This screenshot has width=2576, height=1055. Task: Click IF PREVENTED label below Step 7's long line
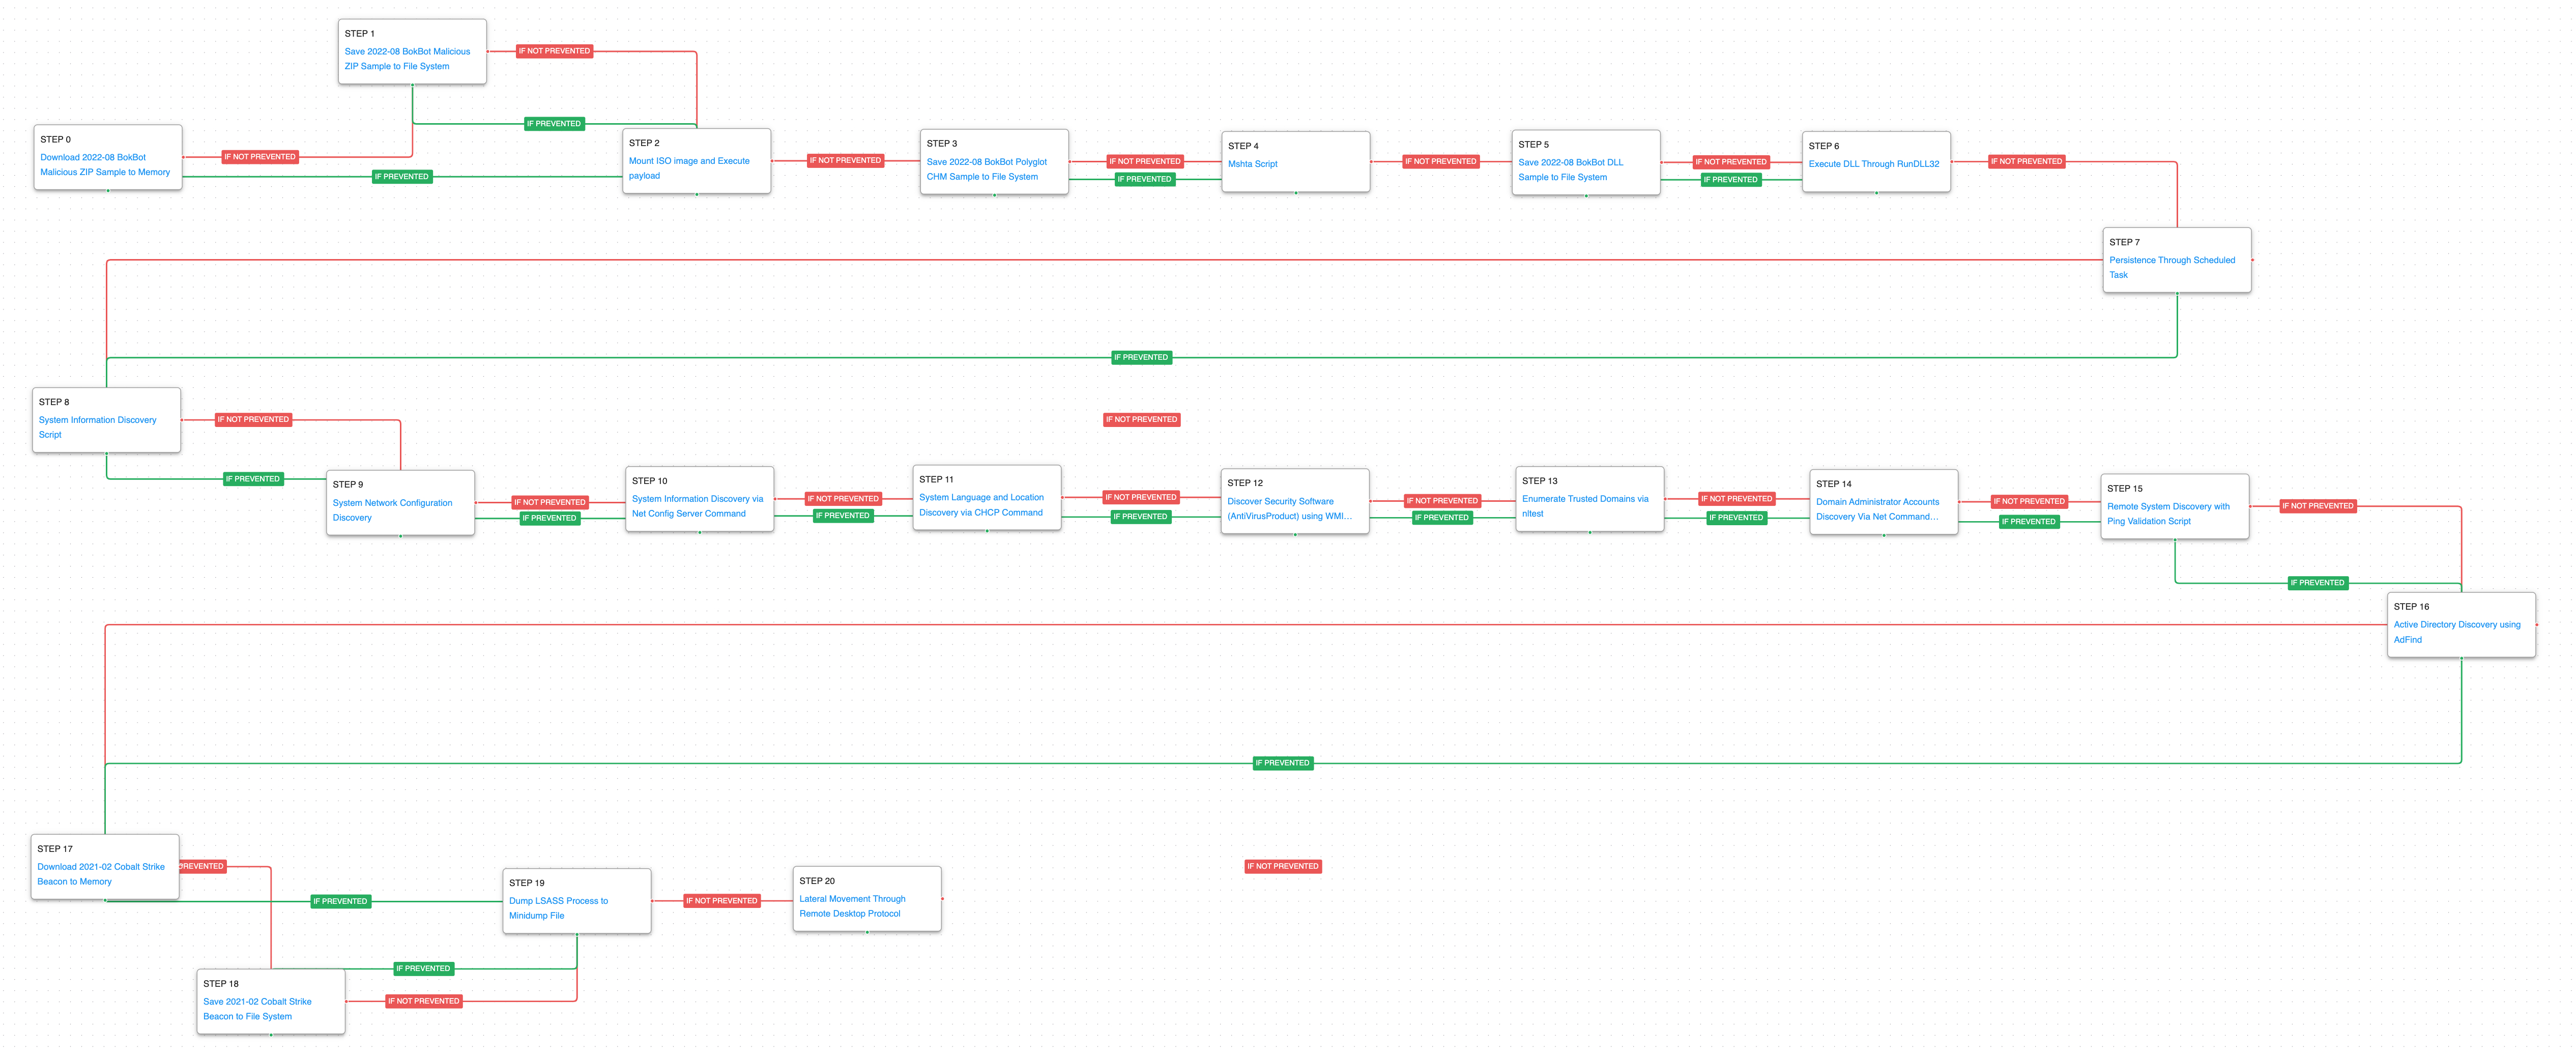pos(1141,357)
